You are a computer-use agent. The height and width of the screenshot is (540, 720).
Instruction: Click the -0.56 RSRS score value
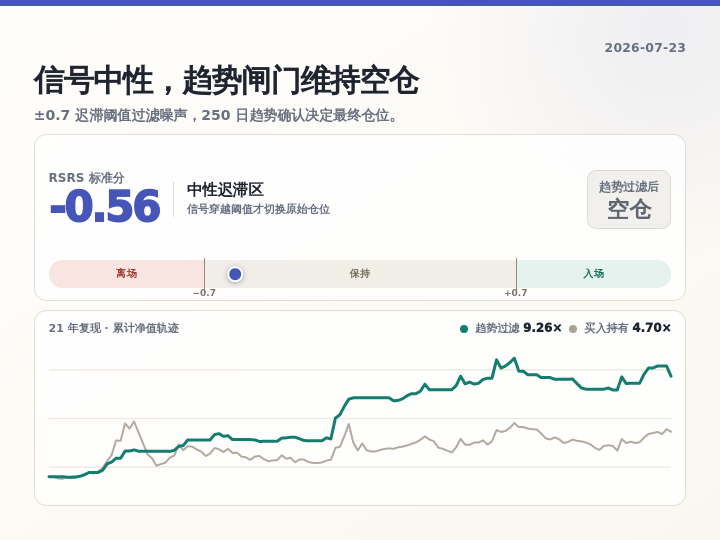pyautogui.click(x=105, y=206)
